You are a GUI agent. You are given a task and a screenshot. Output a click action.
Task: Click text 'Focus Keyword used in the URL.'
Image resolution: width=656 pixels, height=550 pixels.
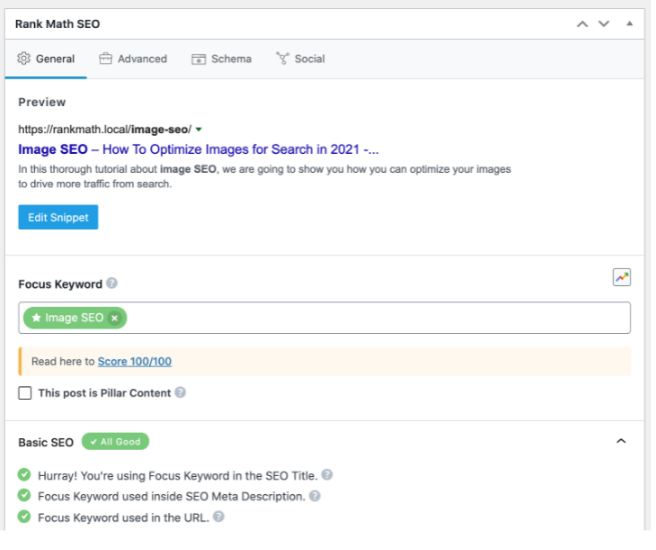pyautogui.click(x=123, y=517)
